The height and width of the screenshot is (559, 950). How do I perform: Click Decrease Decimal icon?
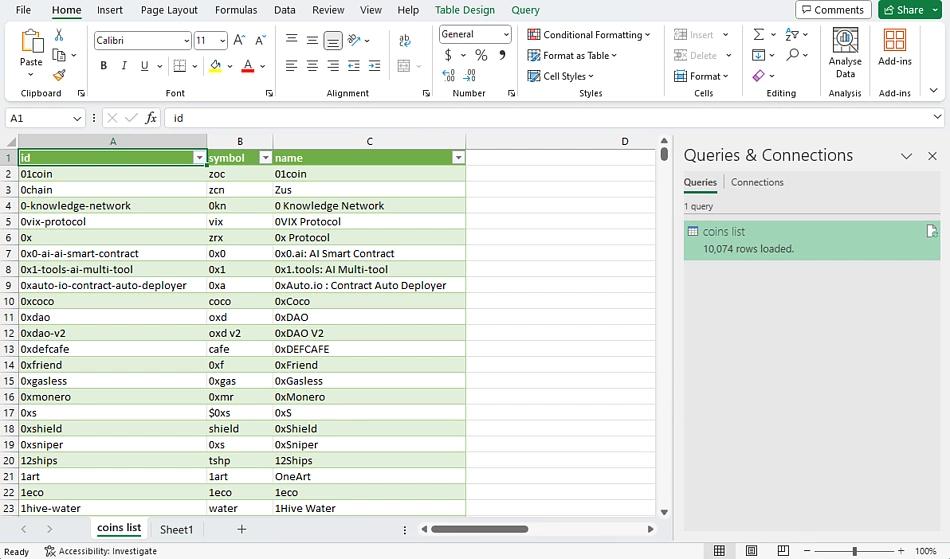point(470,75)
